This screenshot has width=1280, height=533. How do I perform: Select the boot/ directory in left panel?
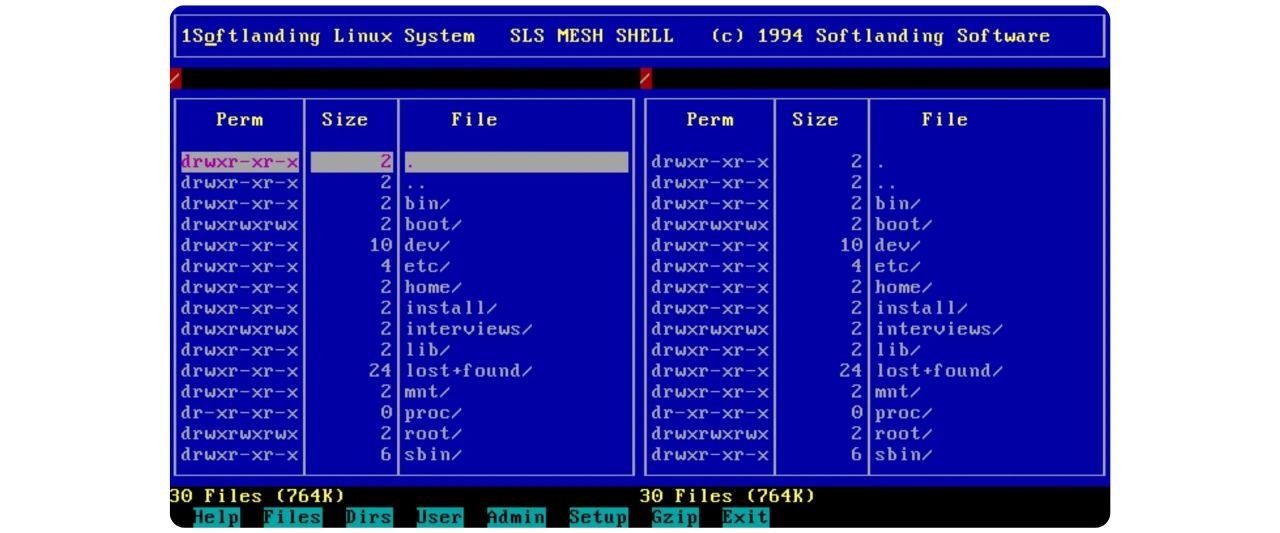433,225
